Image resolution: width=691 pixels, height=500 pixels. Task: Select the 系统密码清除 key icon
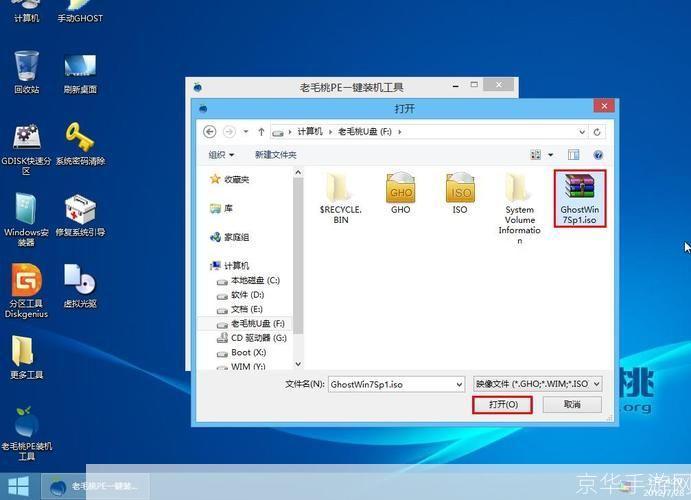click(x=80, y=144)
